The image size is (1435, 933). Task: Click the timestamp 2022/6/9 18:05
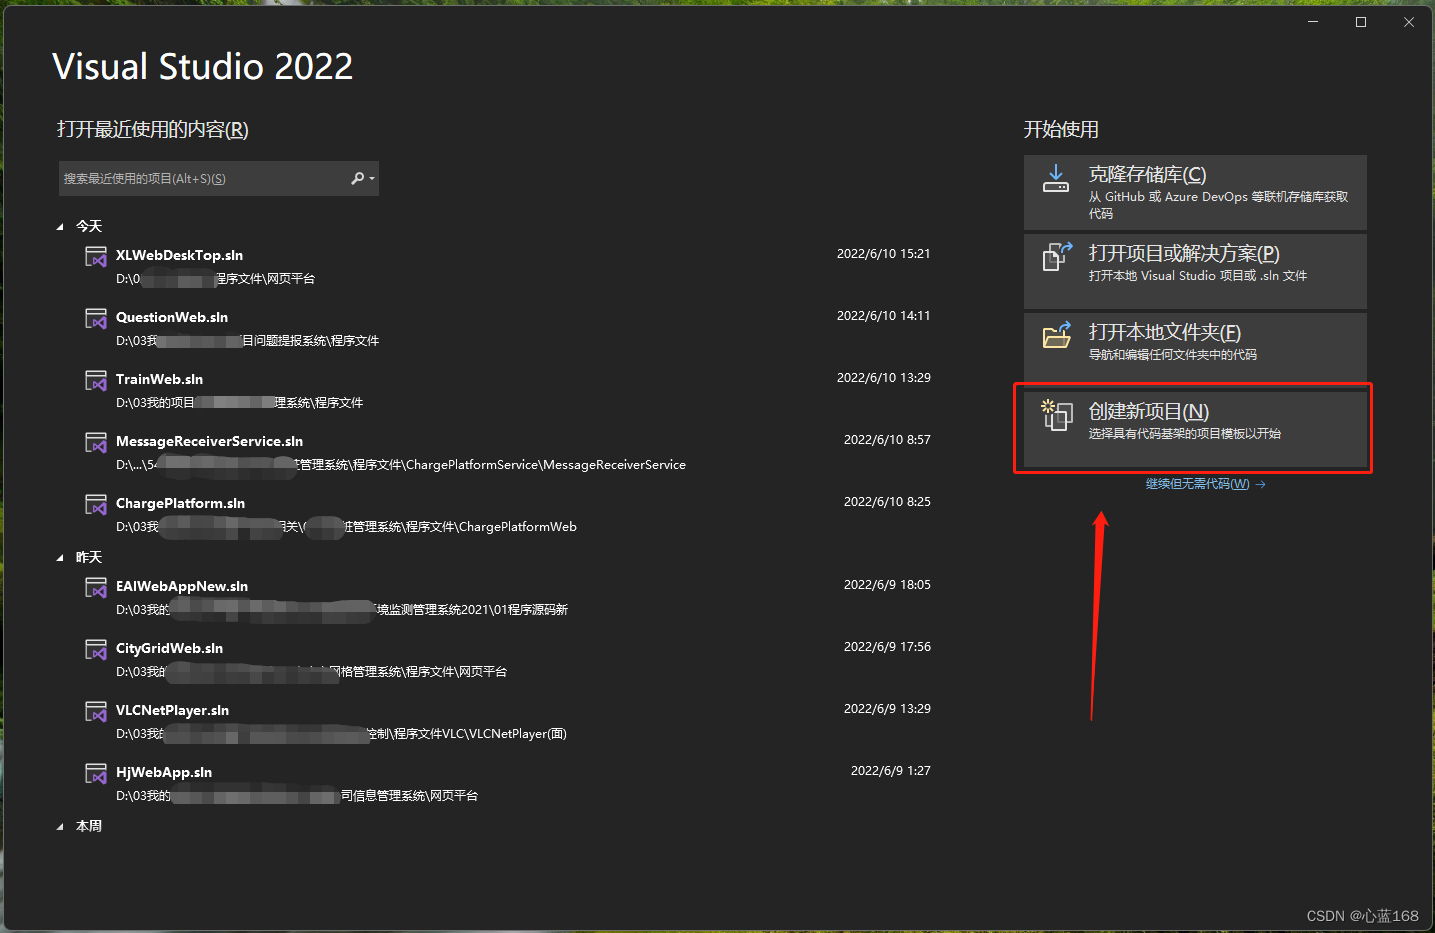click(x=887, y=585)
